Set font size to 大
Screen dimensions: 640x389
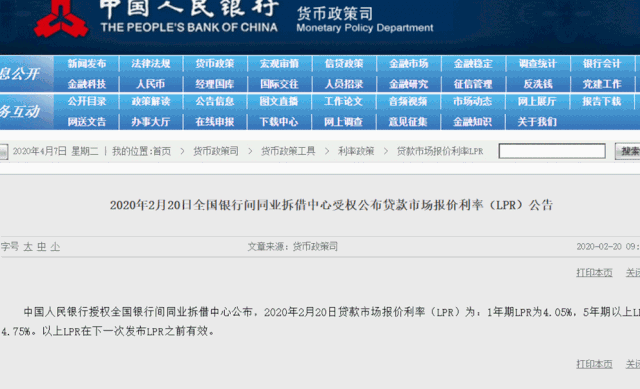point(28,247)
